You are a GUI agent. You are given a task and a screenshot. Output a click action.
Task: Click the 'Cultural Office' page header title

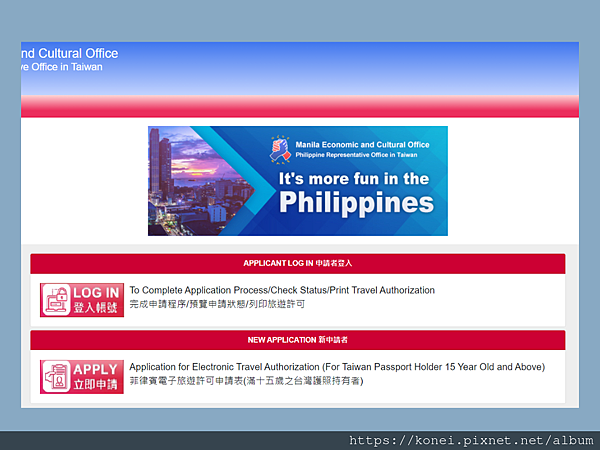click(x=70, y=53)
